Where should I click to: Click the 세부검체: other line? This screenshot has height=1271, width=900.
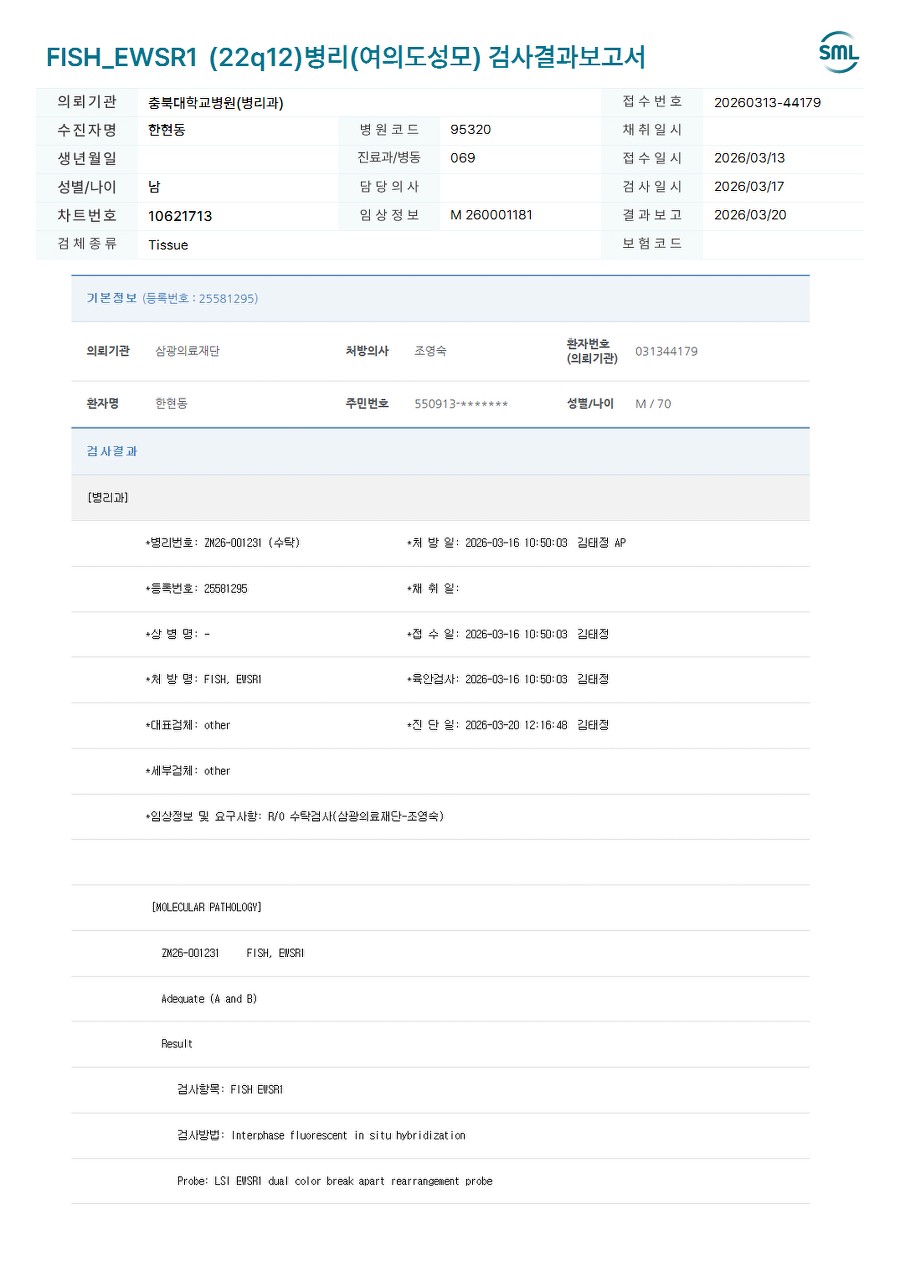point(187,771)
